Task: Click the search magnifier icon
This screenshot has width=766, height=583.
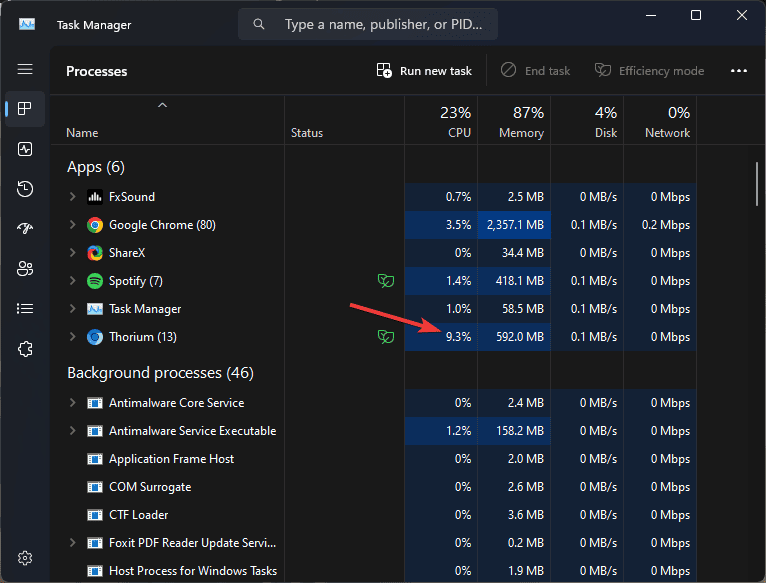Action: click(259, 24)
